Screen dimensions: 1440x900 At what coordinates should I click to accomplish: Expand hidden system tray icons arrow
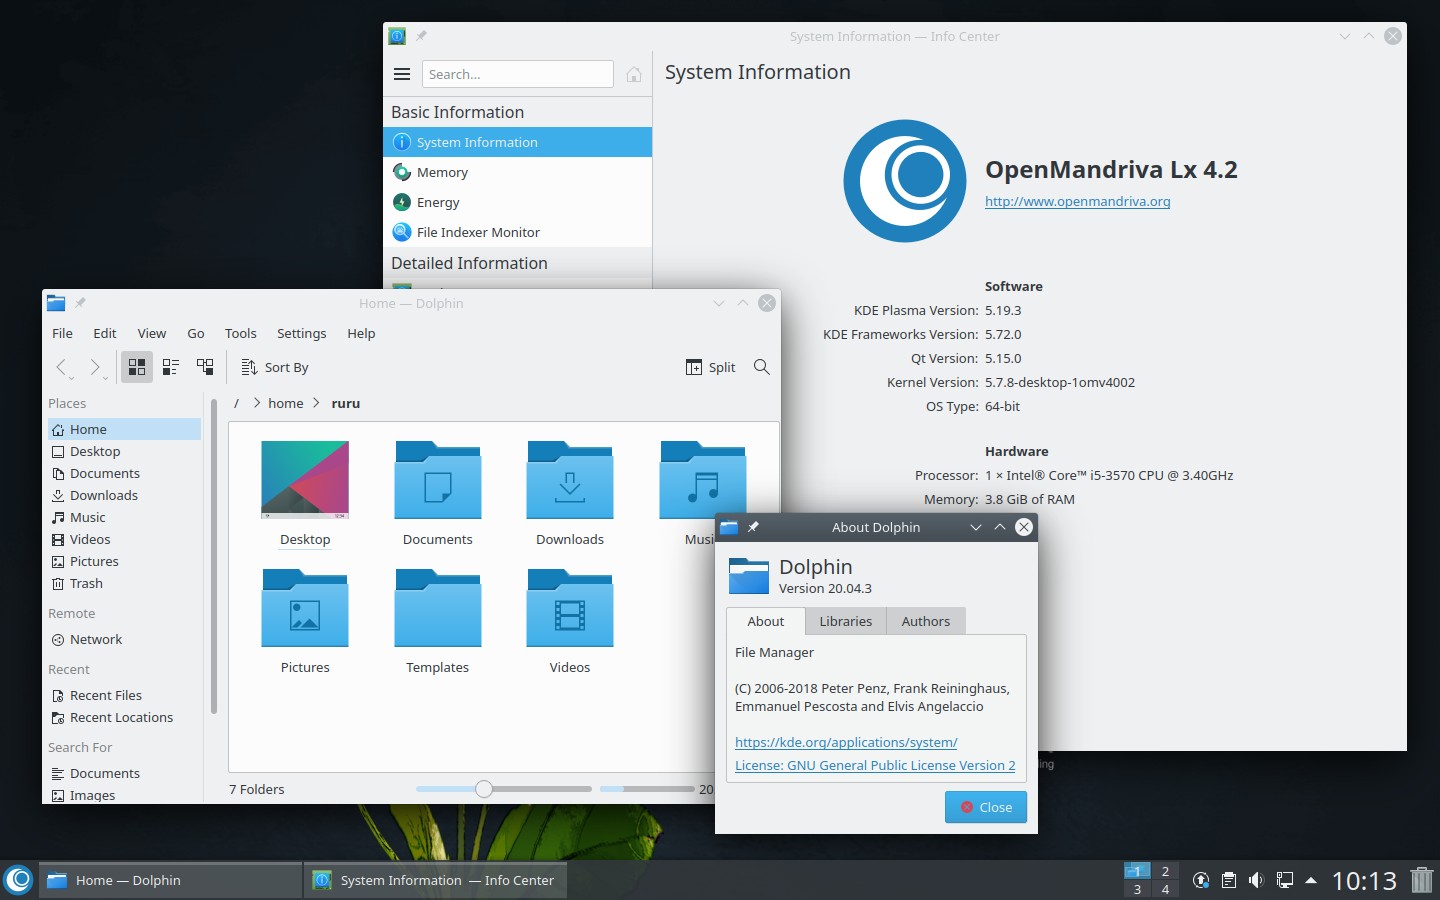point(1311,880)
